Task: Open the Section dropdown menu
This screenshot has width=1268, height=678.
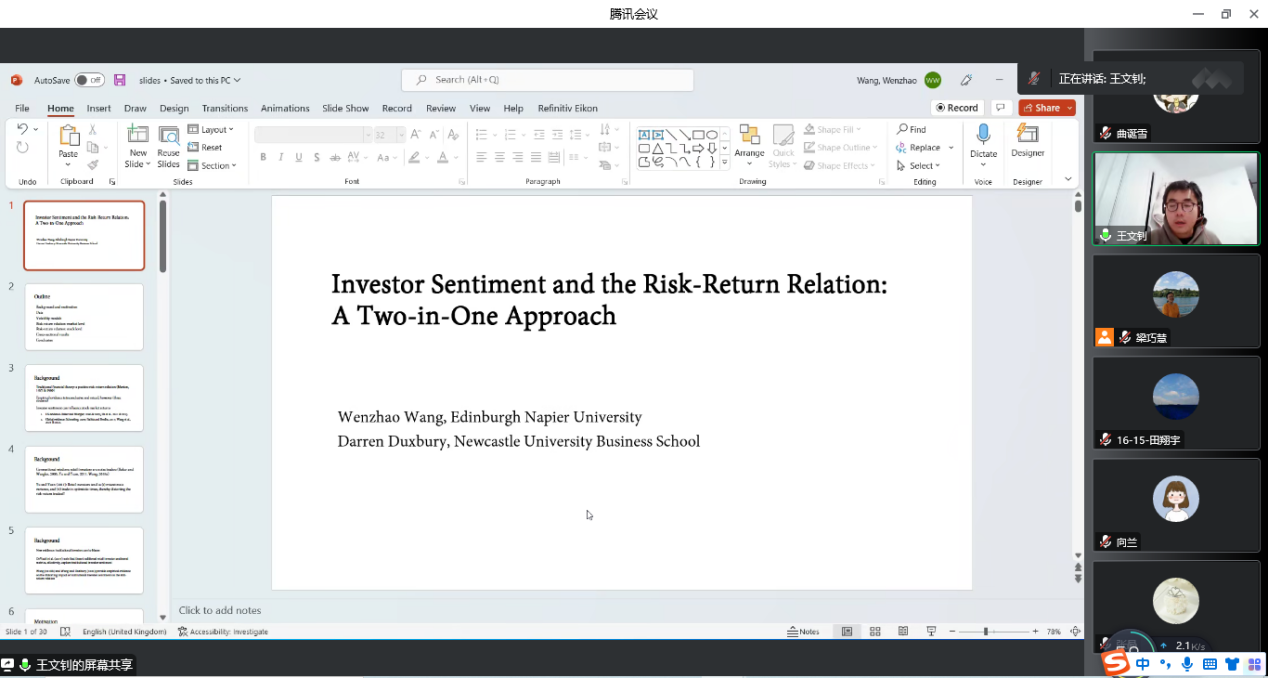Action: pos(217,166)
